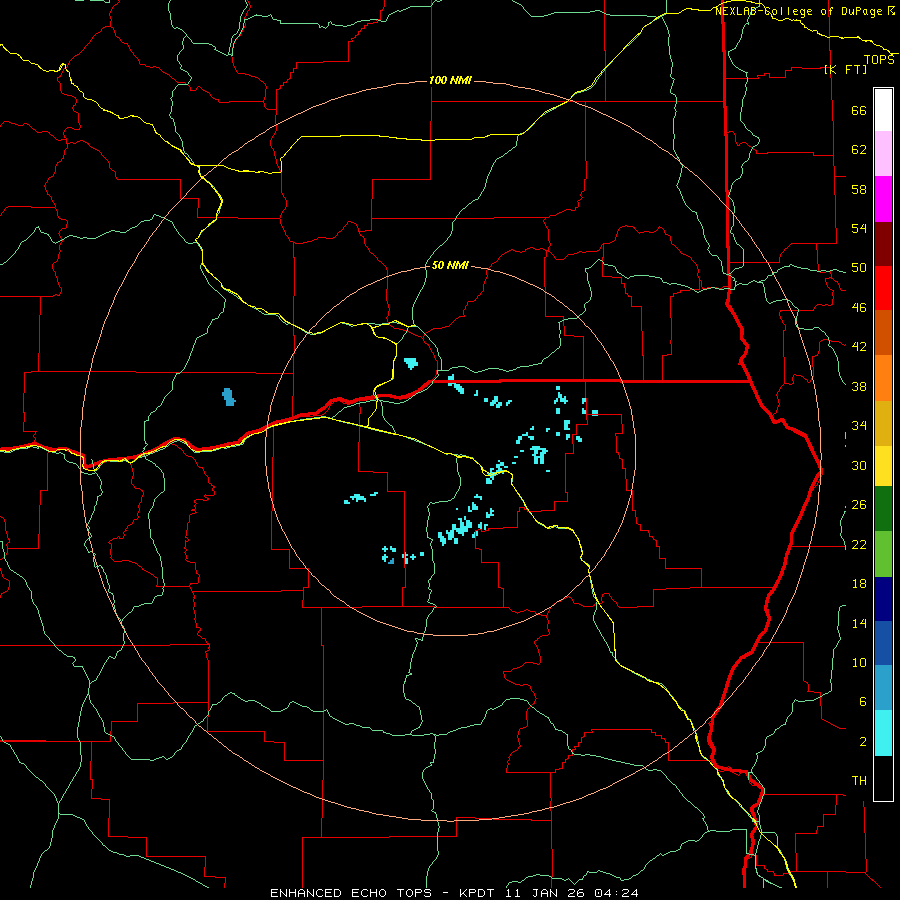Click the gold legend swatch near 34
This screenshot has height=900, width=900.
(883, 423)
